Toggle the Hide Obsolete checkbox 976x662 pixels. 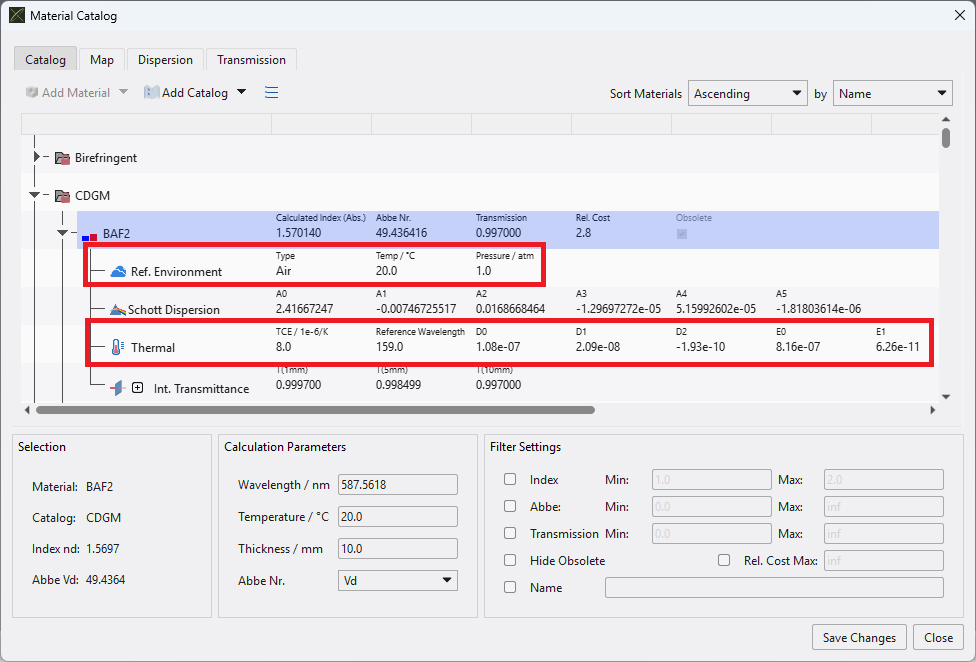click(x=510, y=560)
